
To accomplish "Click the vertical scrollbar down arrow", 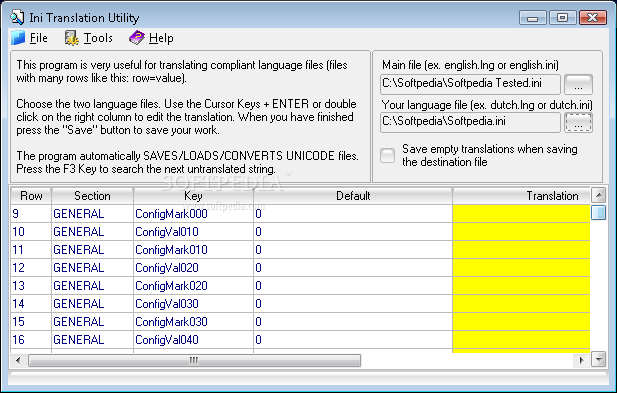I will click(599, 359).
